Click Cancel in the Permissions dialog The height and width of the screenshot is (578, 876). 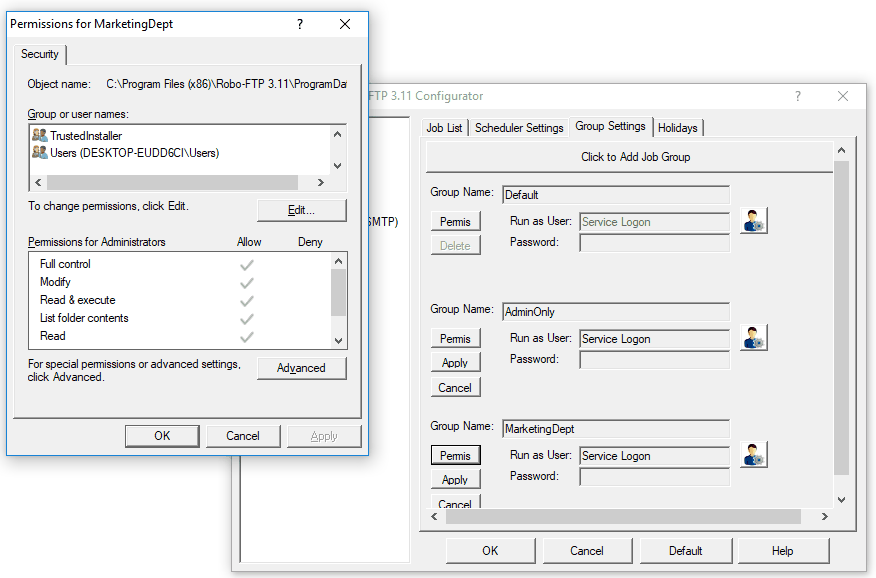click(242, 436)
